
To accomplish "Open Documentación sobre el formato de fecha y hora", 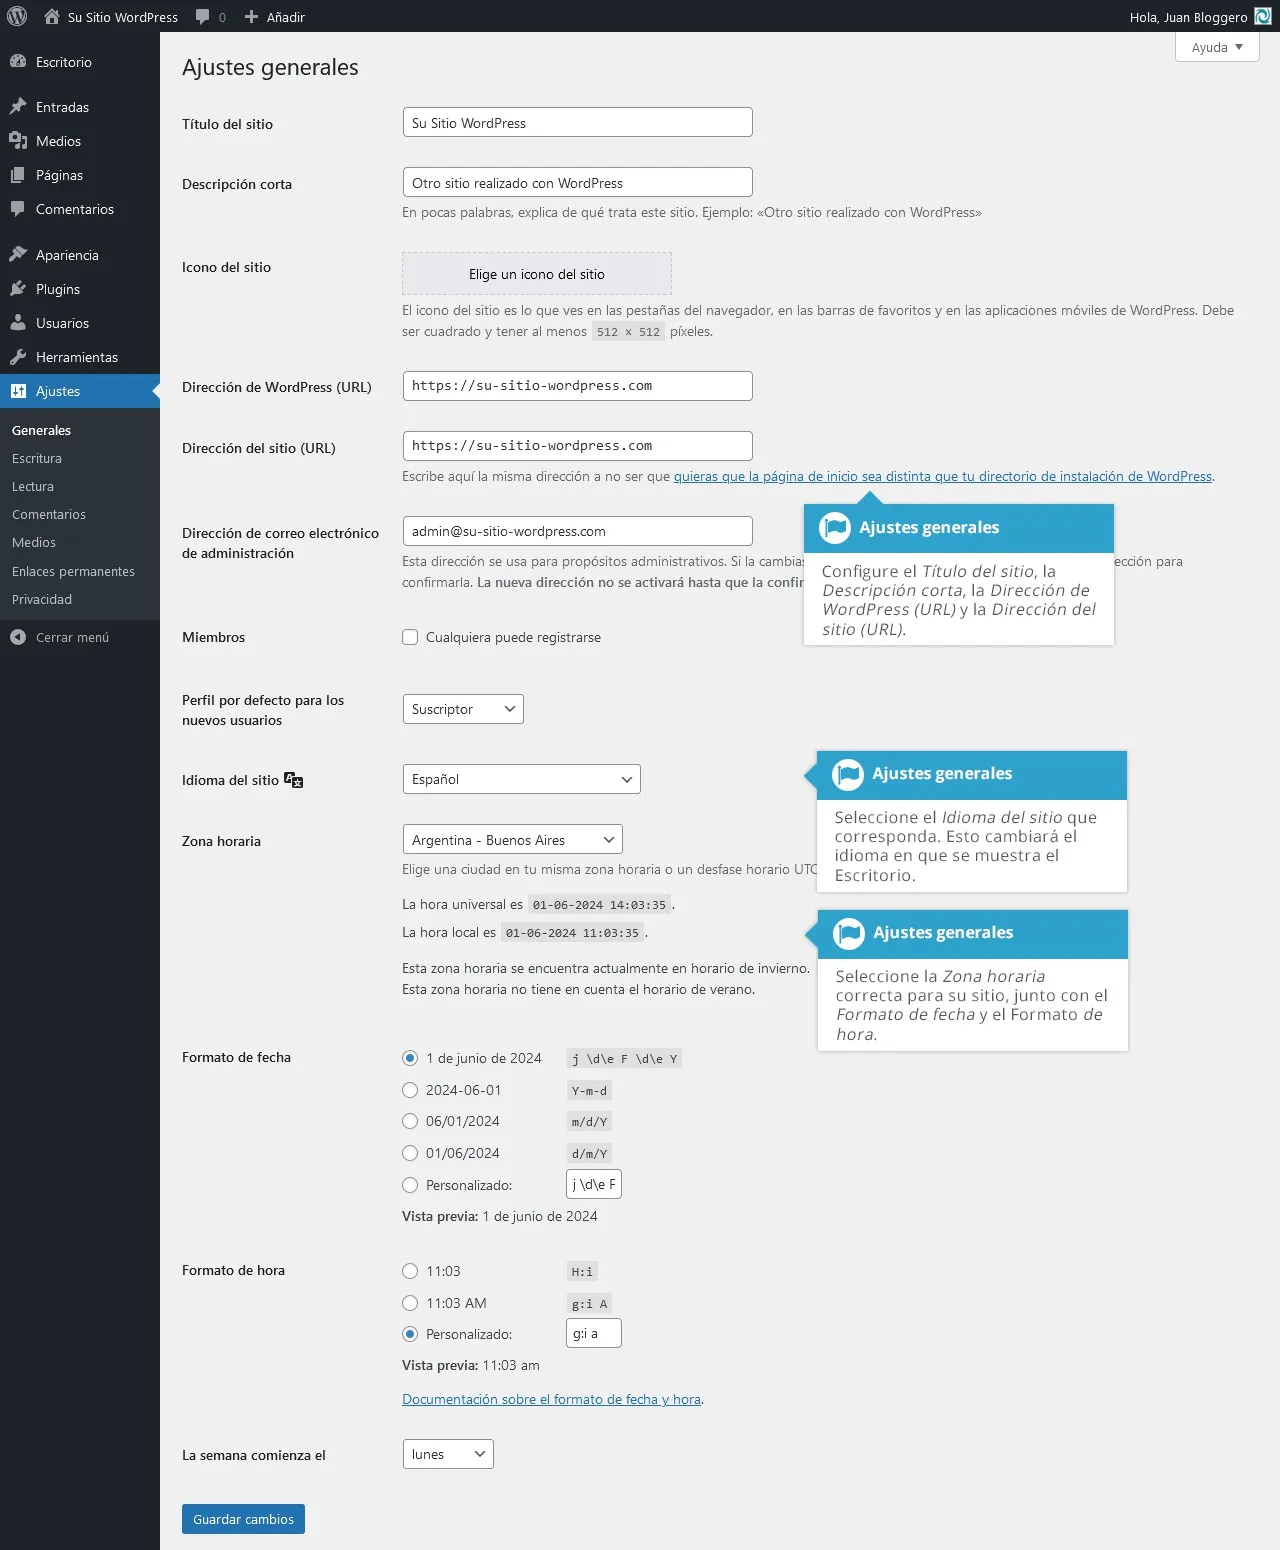I will (551, 1399).
